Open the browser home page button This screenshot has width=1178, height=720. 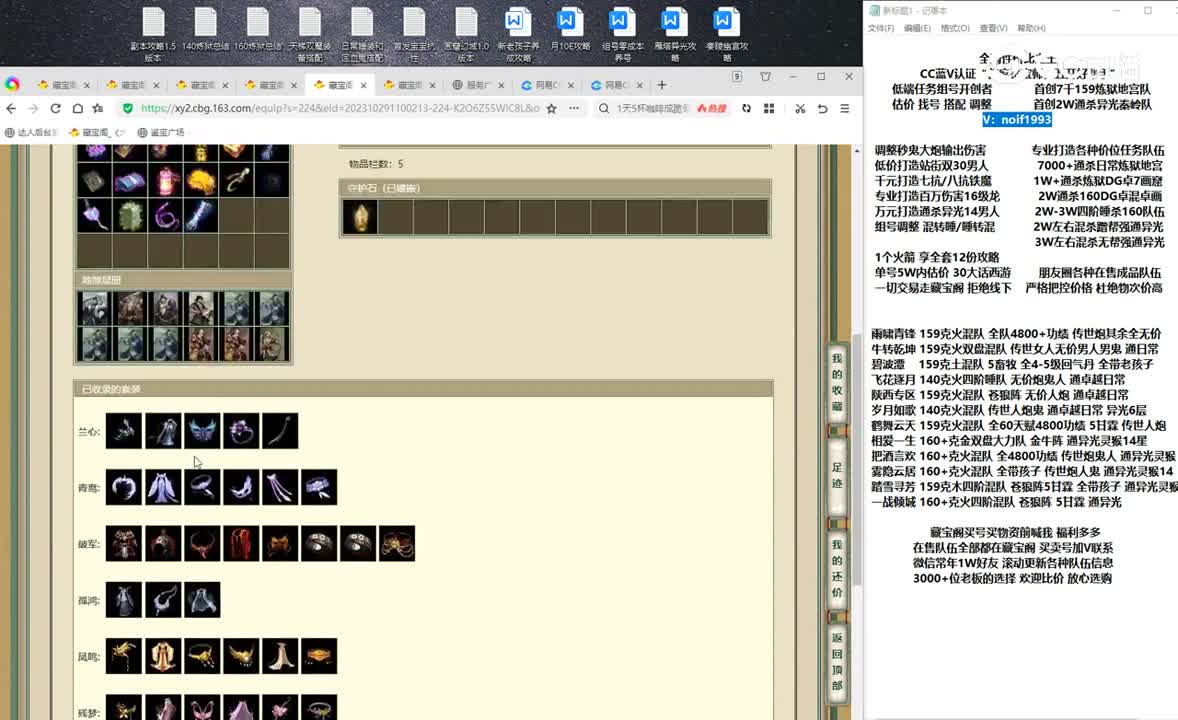[x=77, y=108]
